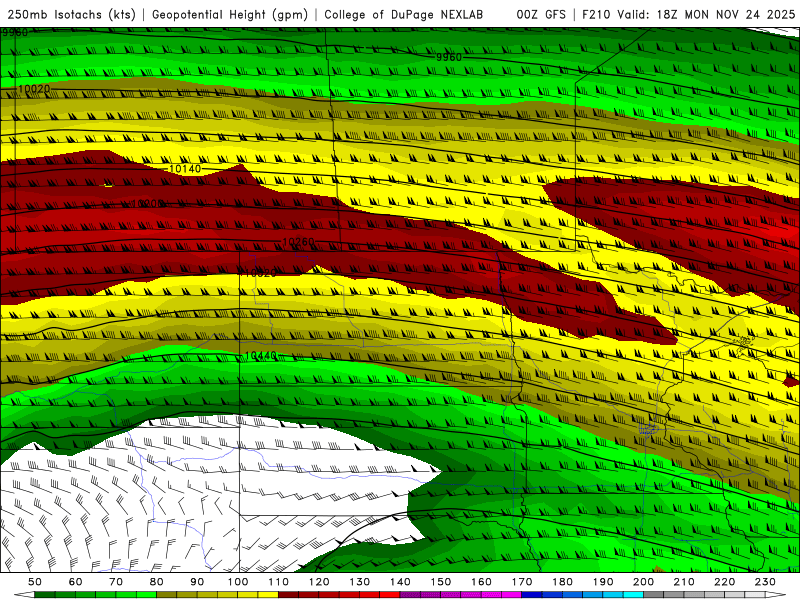
Task: Click the 10260 height contour label
Action: (x=298, y=241)
